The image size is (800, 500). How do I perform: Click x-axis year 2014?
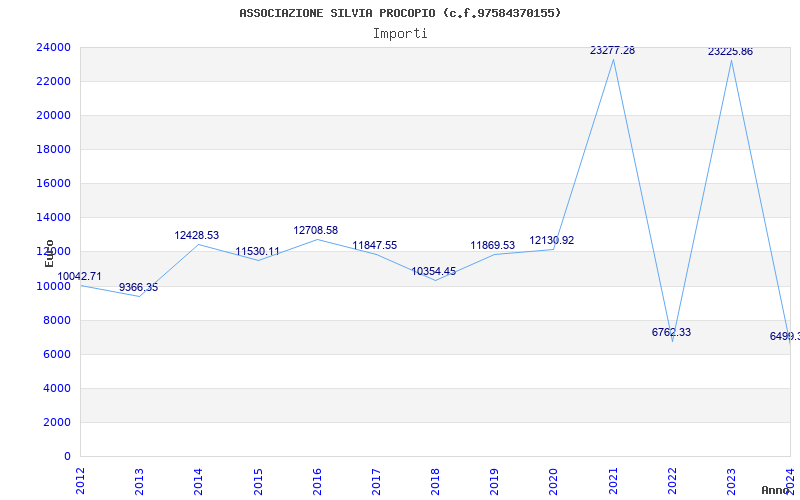198,481
